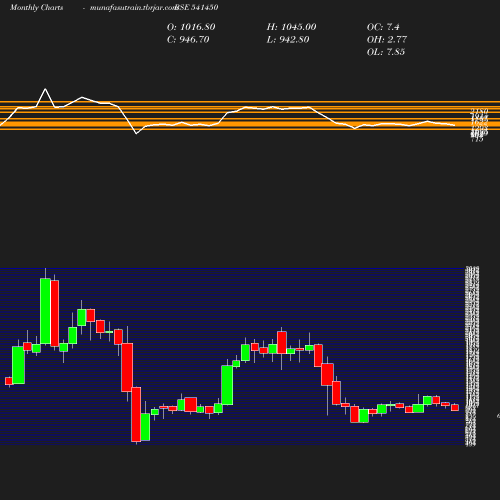
Task: Select the open value "O: 1016.80"
Action: pos(191,27)
